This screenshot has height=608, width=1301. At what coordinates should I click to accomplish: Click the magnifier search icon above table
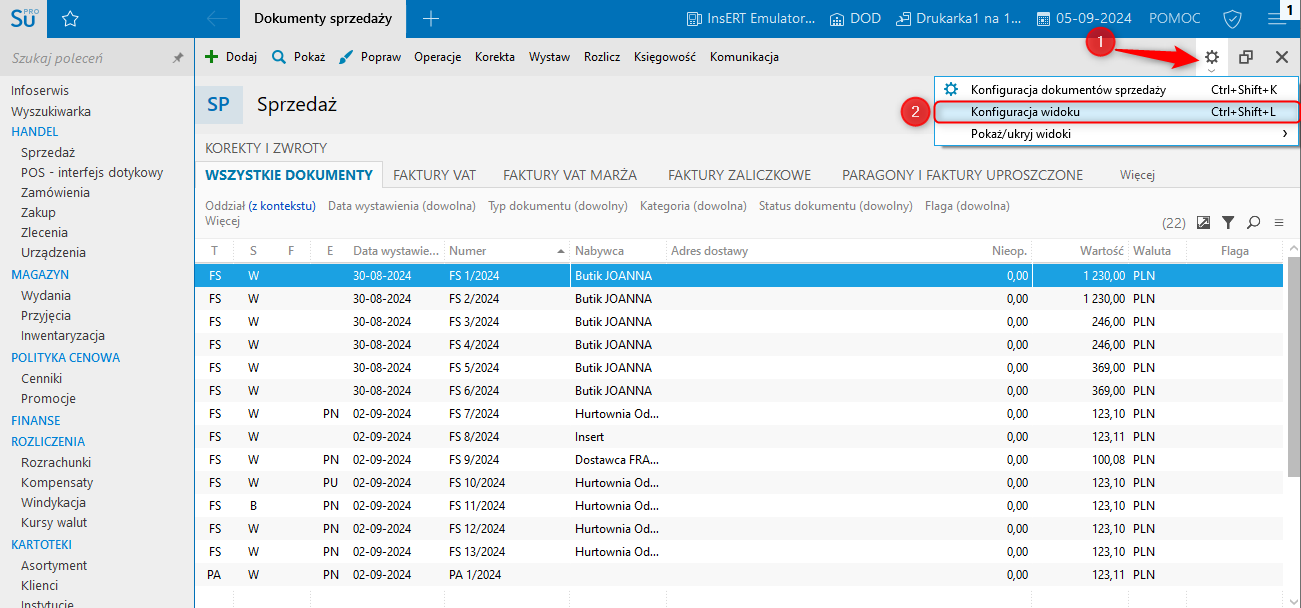1253,222
